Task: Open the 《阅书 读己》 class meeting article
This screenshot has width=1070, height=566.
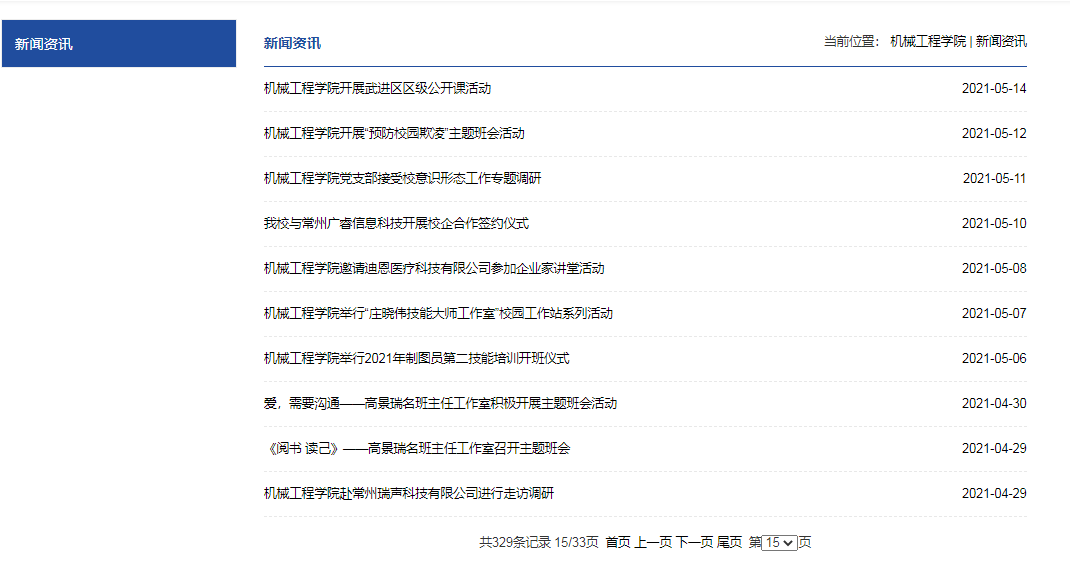Action: point(417,448)
